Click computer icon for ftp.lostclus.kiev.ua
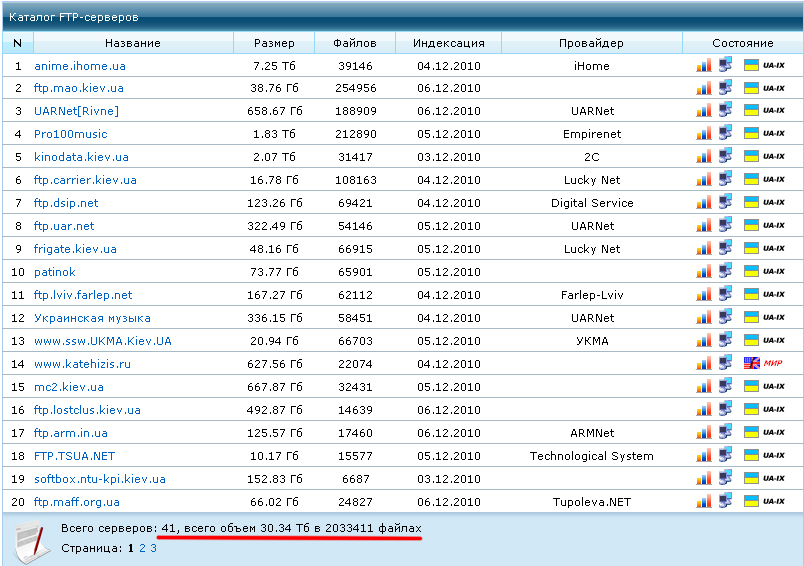Viewport: 804px width, 566px height. coord(725,409)
